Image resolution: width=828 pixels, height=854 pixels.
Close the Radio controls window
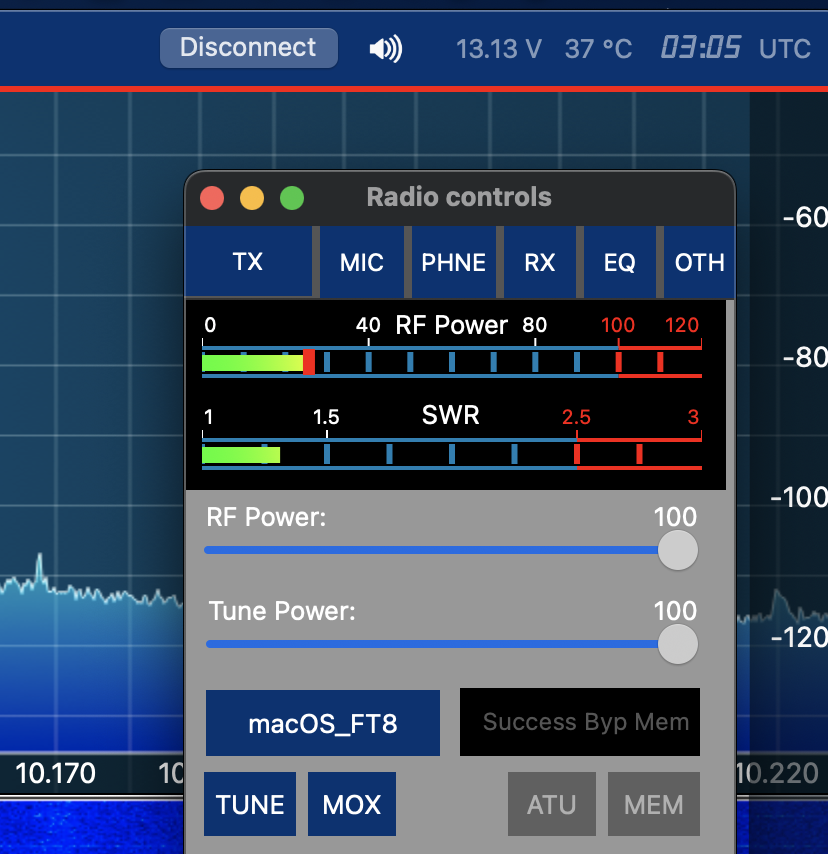pyautogui.click(x=212, y=198)
